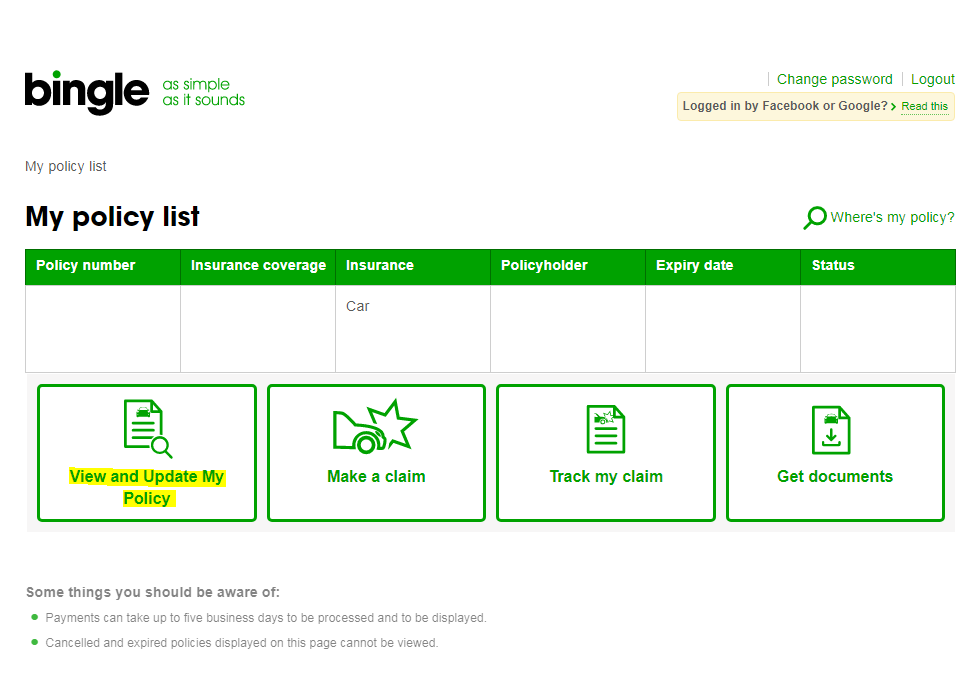Open the Read this link
This screenshot has width=973, height=690.
tap(925, 106)
